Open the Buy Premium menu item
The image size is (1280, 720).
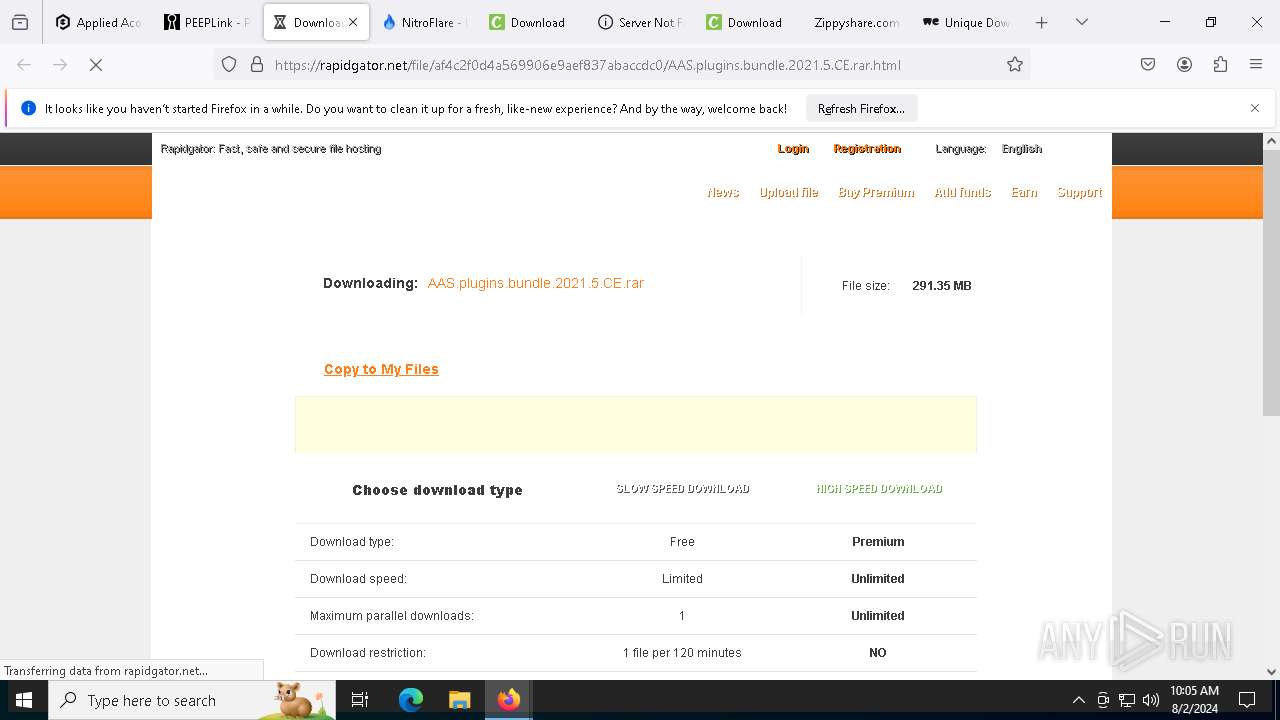pyautogui.click(x=876, y=192)
